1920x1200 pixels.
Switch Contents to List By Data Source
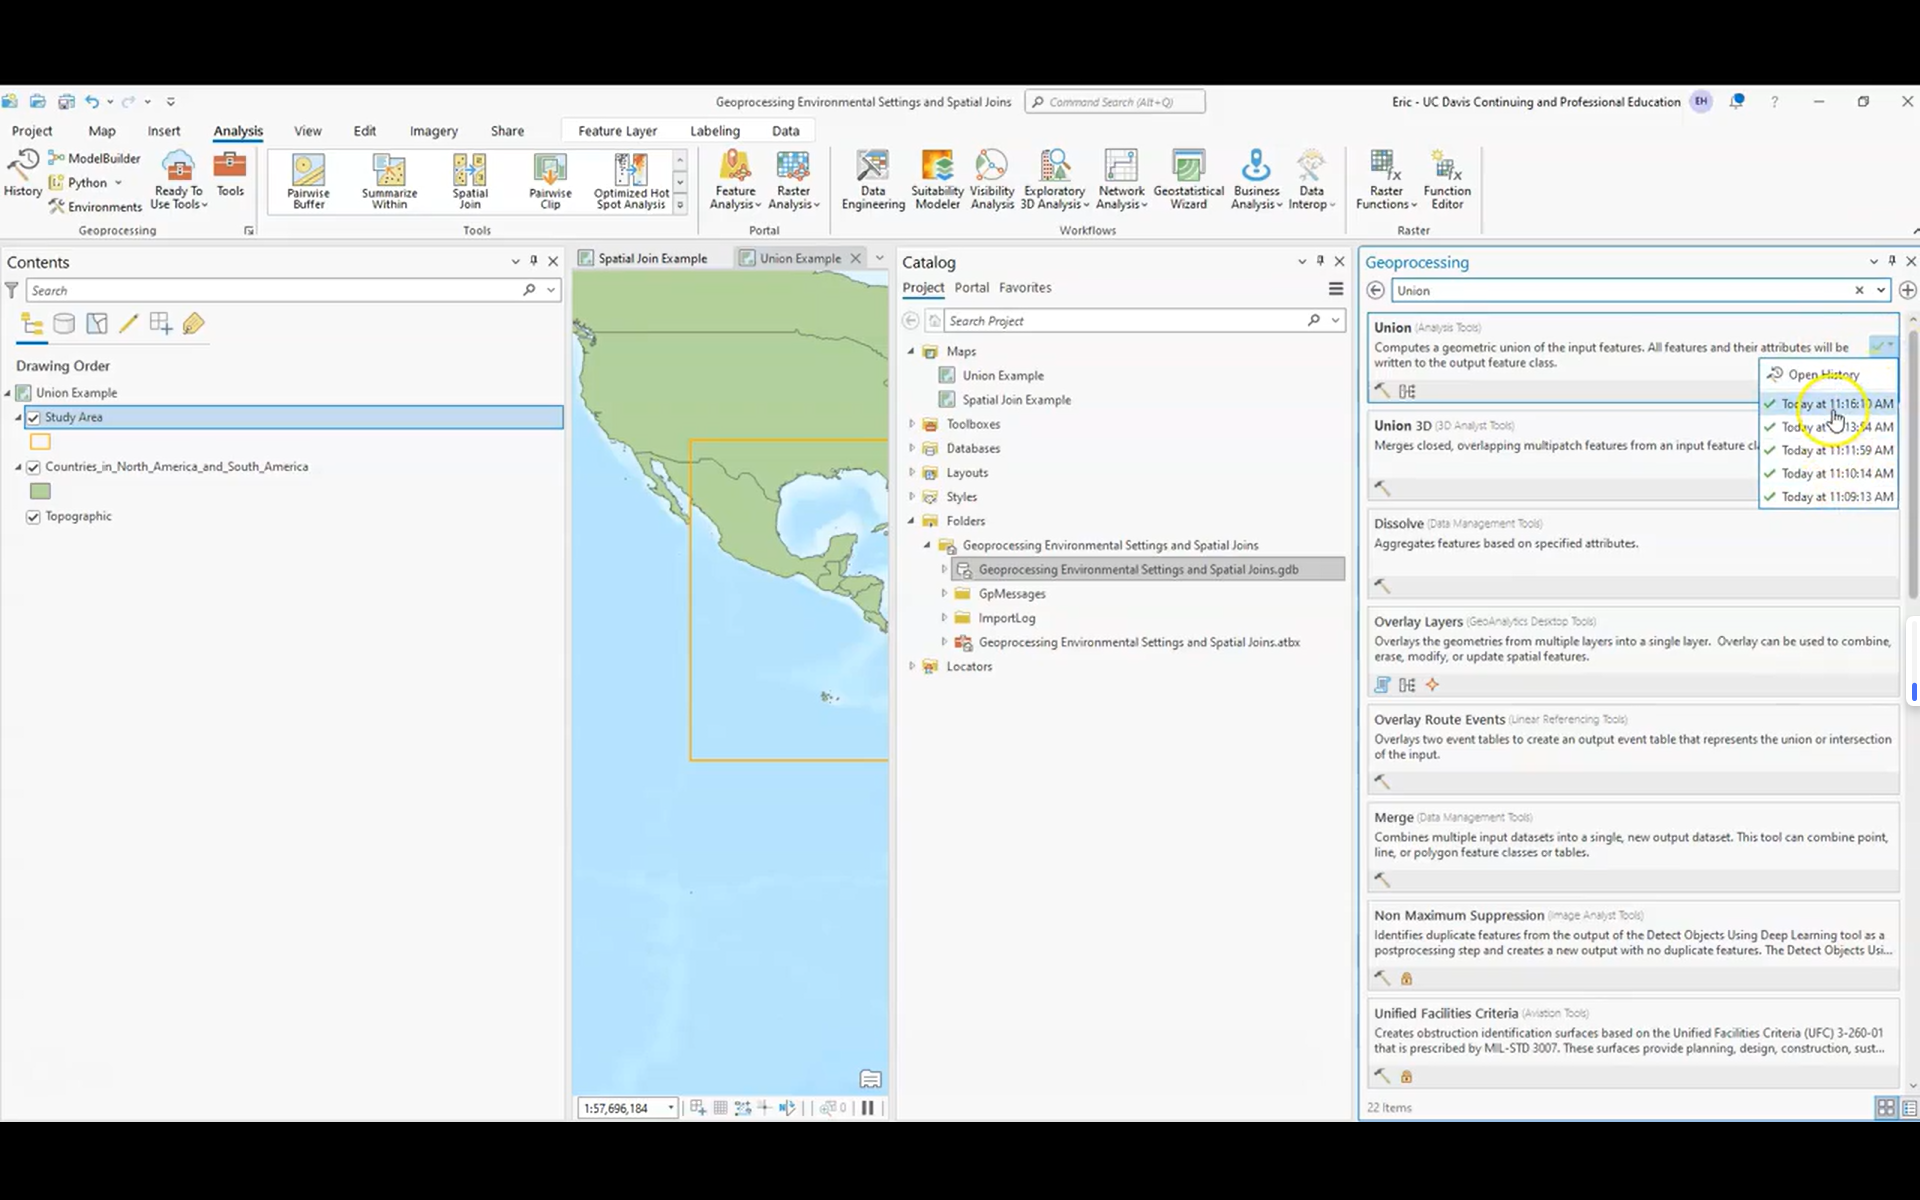tap(64, 324)
